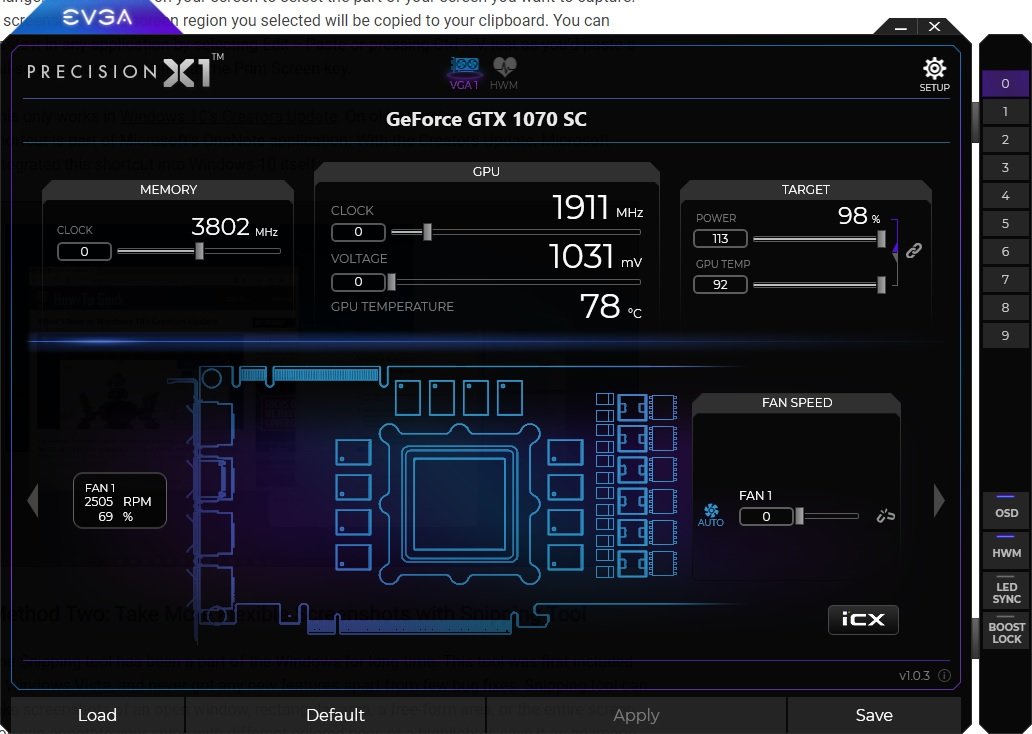Click the GPU clock slider handle

pyautogui.click(x=427, y=232)
